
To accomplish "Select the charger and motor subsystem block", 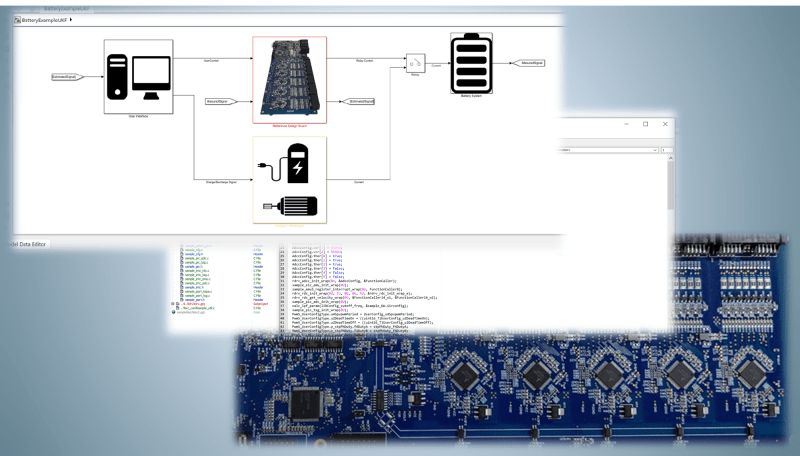I will pyautogui.click(x=289, y=178).
